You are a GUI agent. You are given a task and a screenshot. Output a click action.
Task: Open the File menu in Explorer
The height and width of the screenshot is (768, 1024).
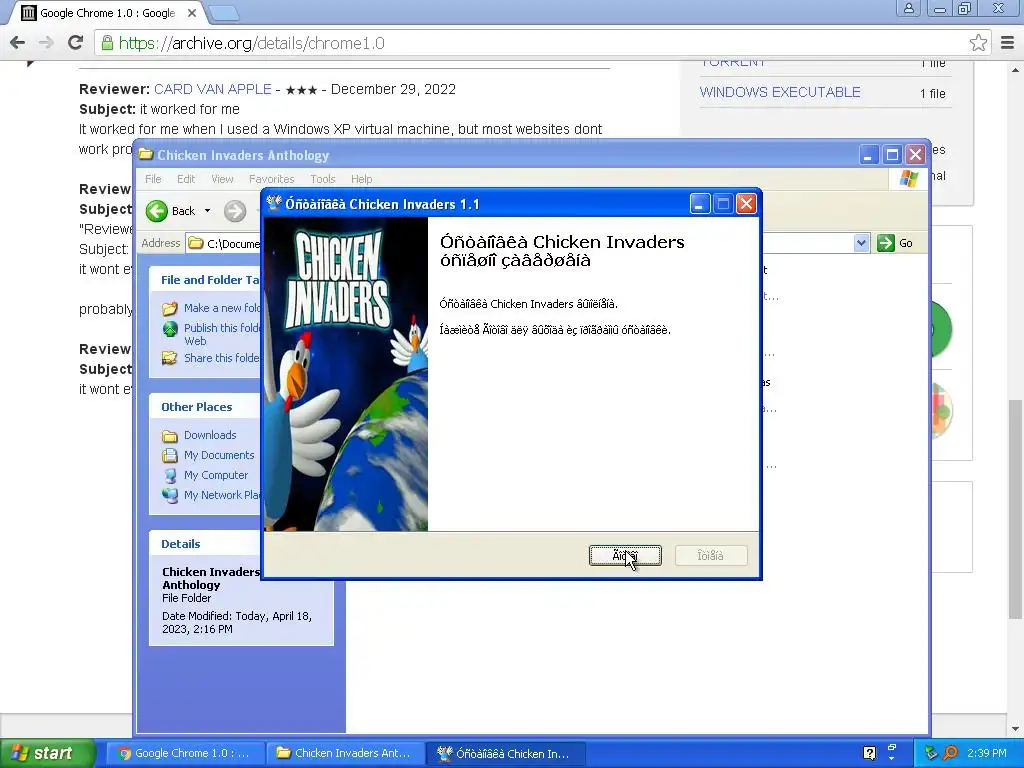pyautogui.click(x=153, y=179)
